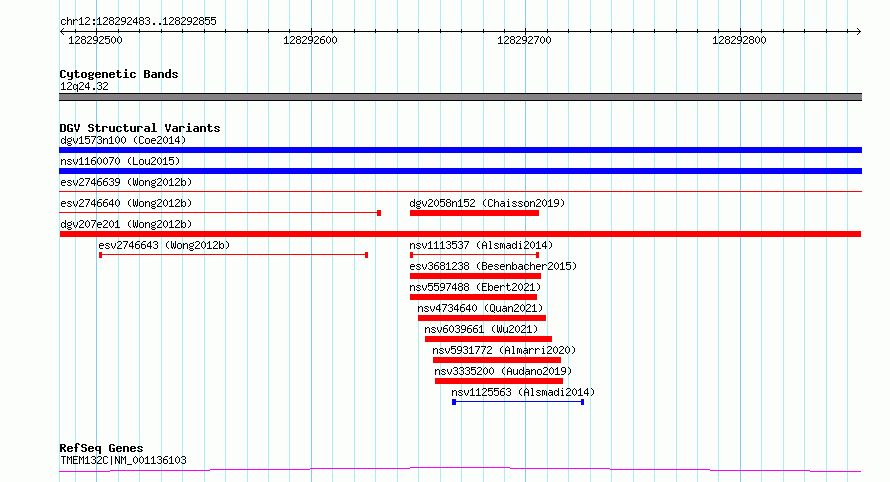Image resolution: width=890 pixels, height=482 pixels.
Task: Open dgv207e201 (Wong2012b) label
Action: tap(126, 224)
